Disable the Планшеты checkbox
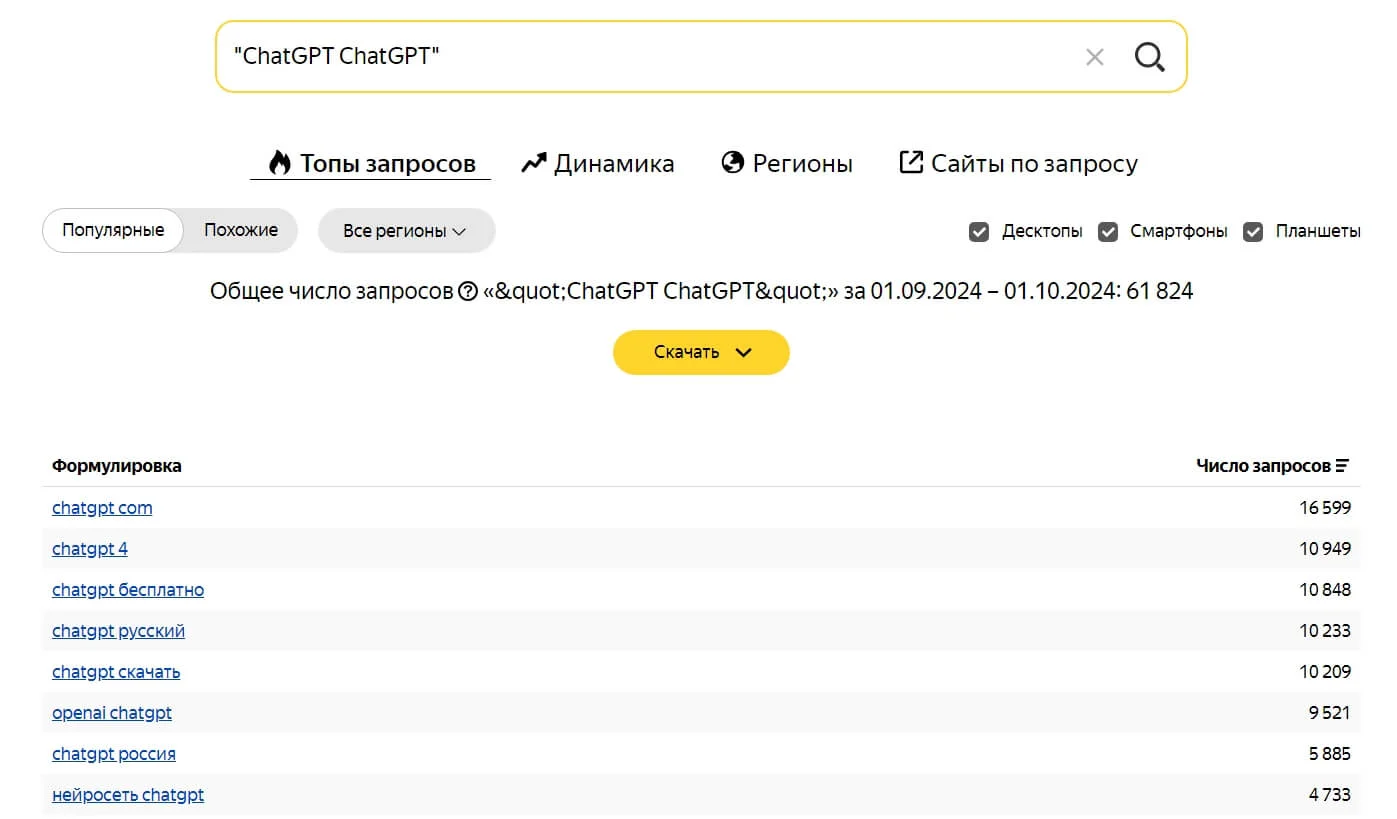 click(x=1253, y=232)
